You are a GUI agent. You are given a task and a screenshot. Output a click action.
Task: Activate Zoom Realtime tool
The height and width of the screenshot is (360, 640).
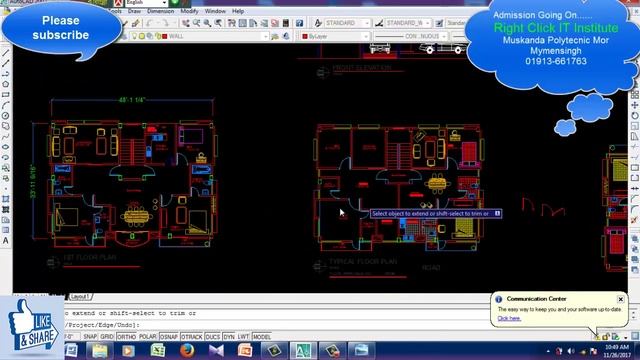pyautogui.click(x=197, y=23)
